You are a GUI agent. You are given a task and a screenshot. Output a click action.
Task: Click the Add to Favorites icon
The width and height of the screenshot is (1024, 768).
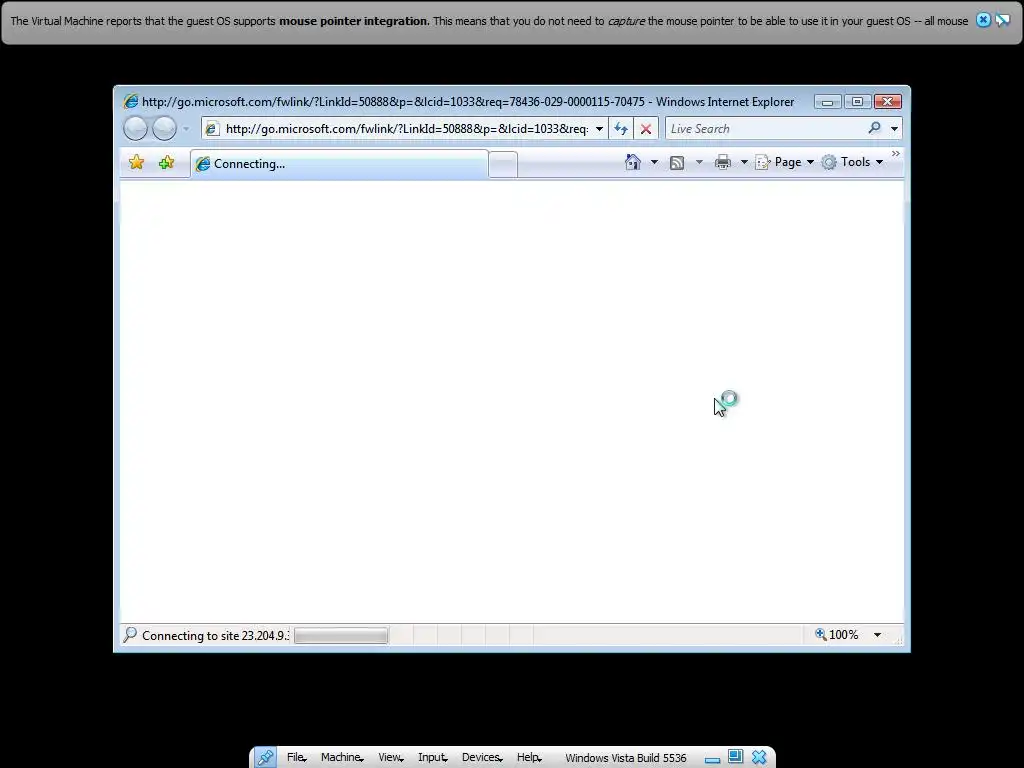(167, 162)
